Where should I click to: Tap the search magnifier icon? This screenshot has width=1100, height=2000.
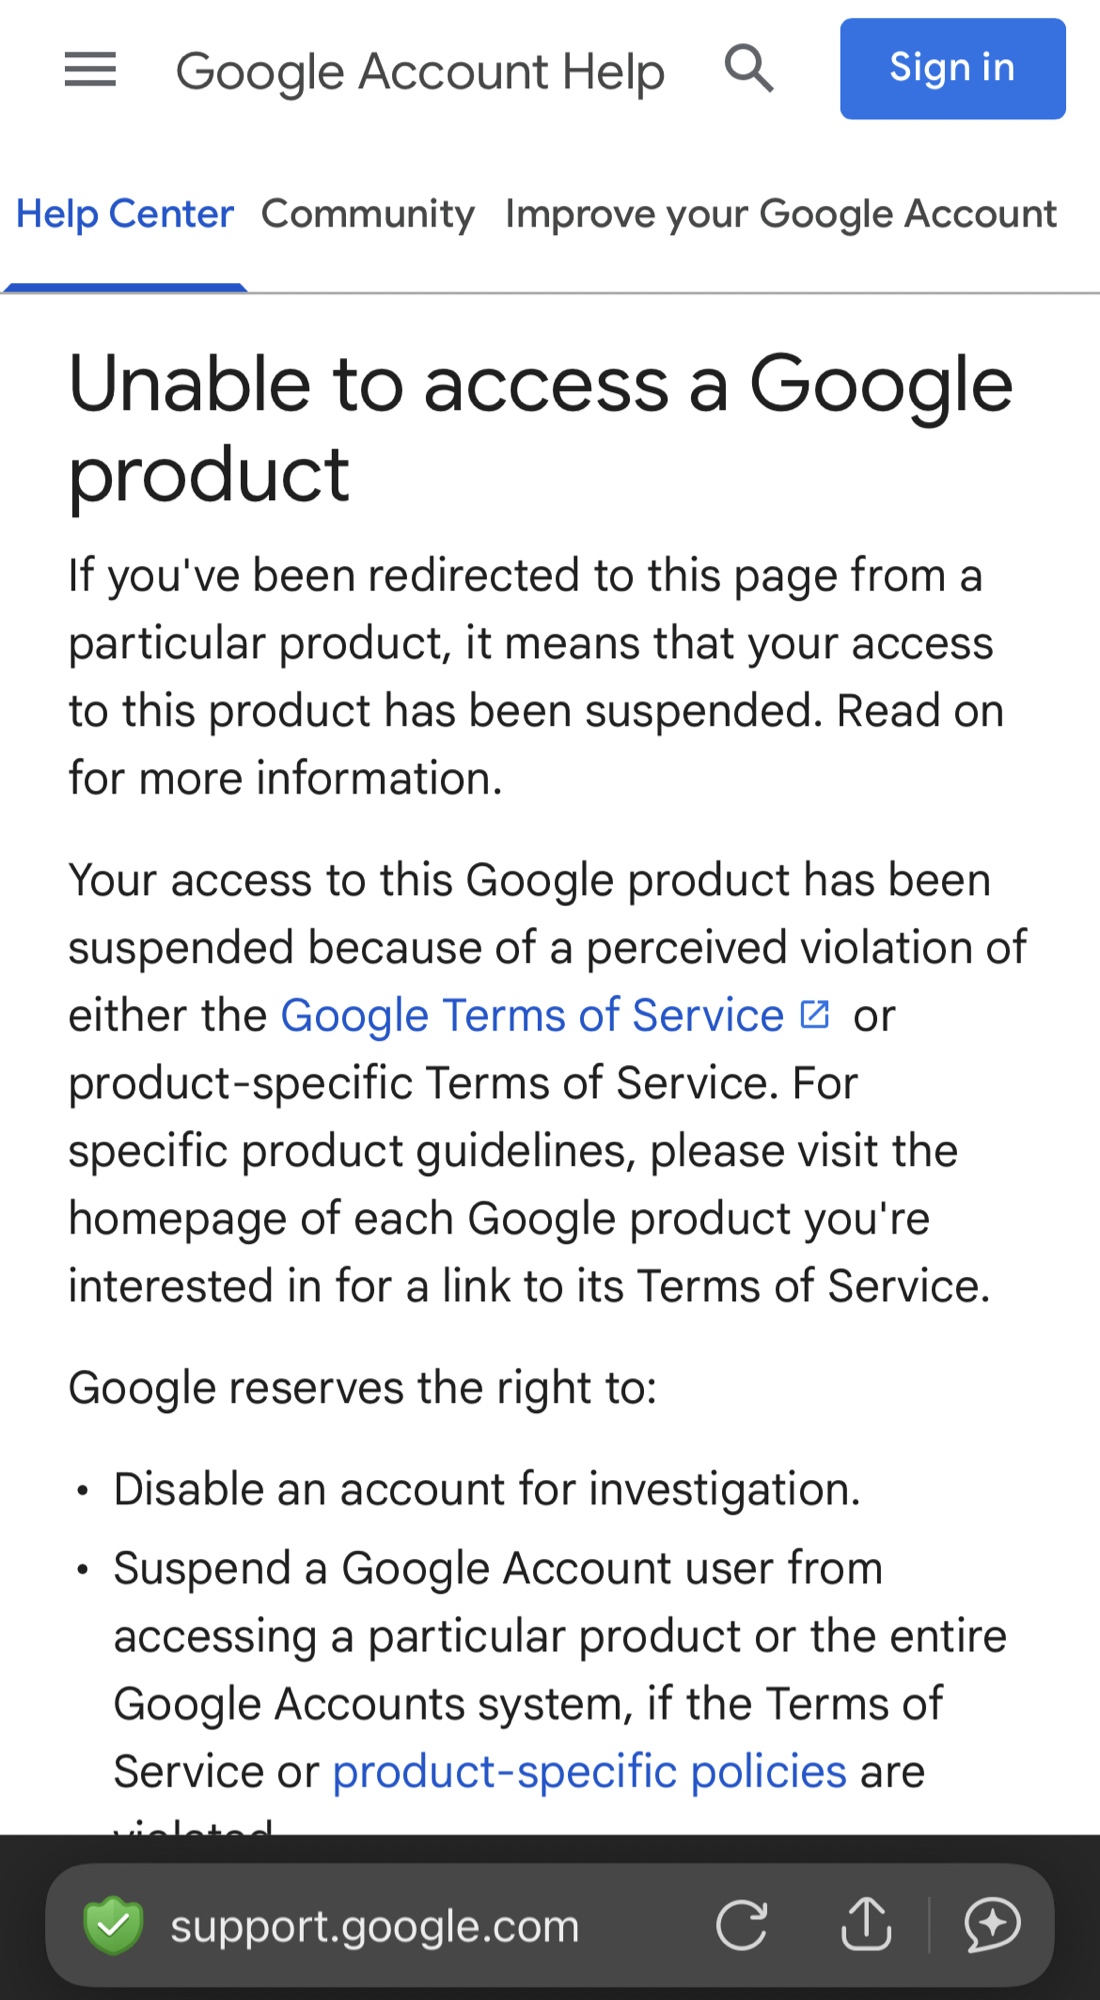748,69
